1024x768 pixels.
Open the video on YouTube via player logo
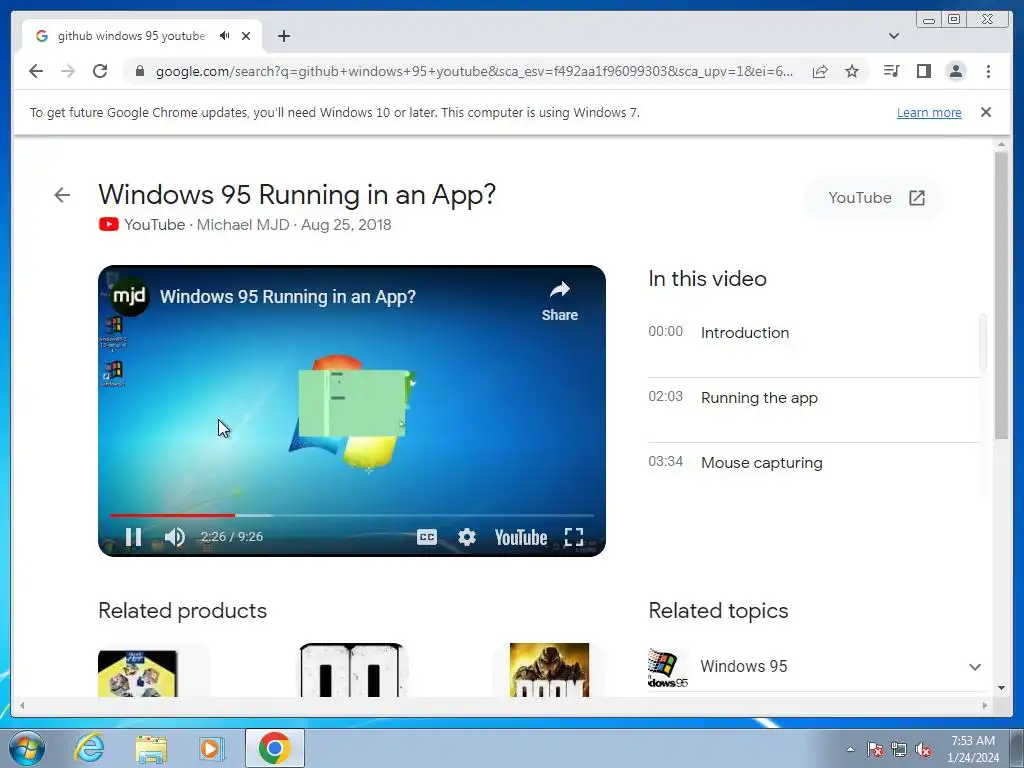[520, 537]
